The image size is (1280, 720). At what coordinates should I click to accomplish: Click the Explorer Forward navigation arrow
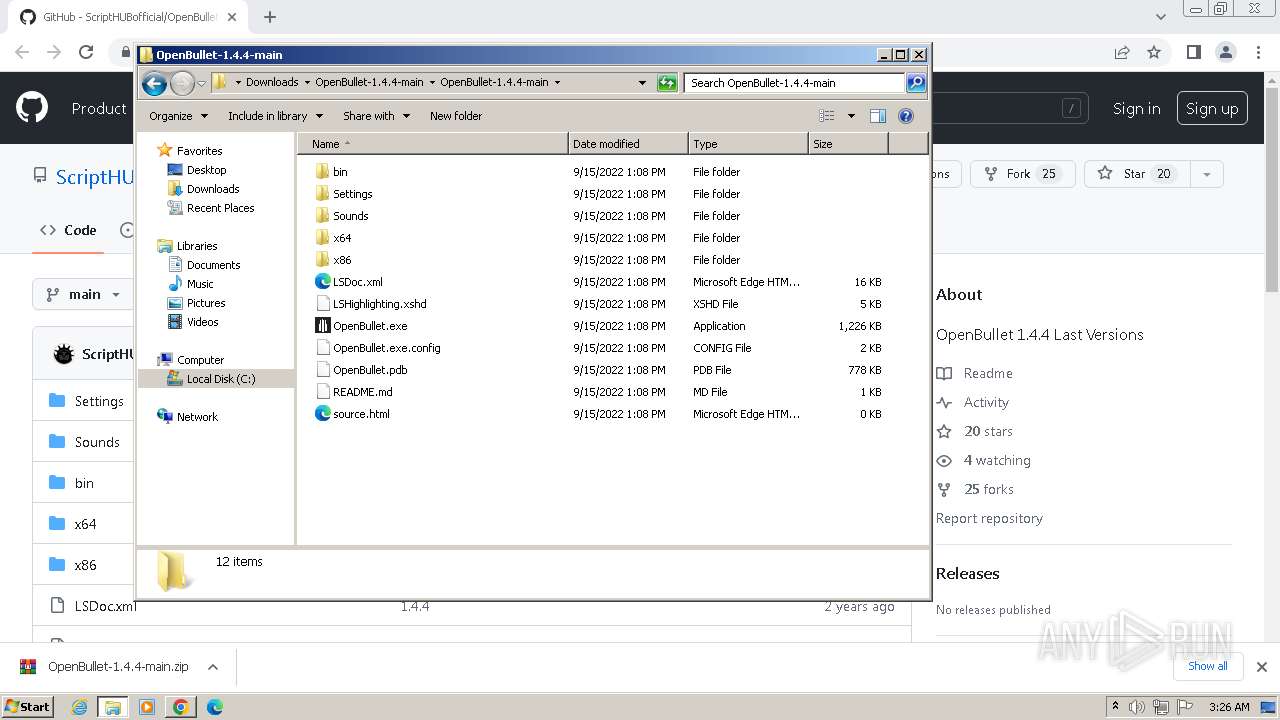click(x=182, y=83)
